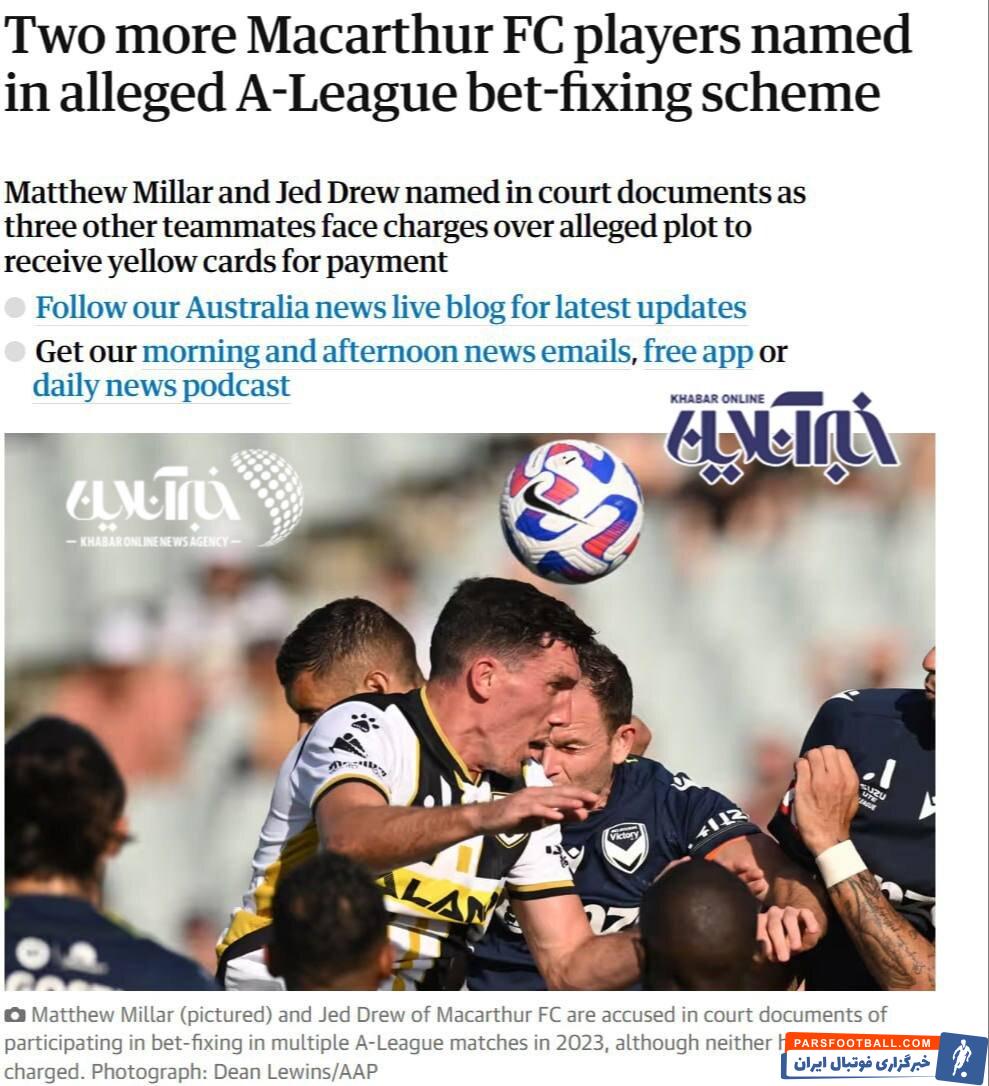
Task: Click the camera icon beside photo caption
Action: tap(15, 1015)
